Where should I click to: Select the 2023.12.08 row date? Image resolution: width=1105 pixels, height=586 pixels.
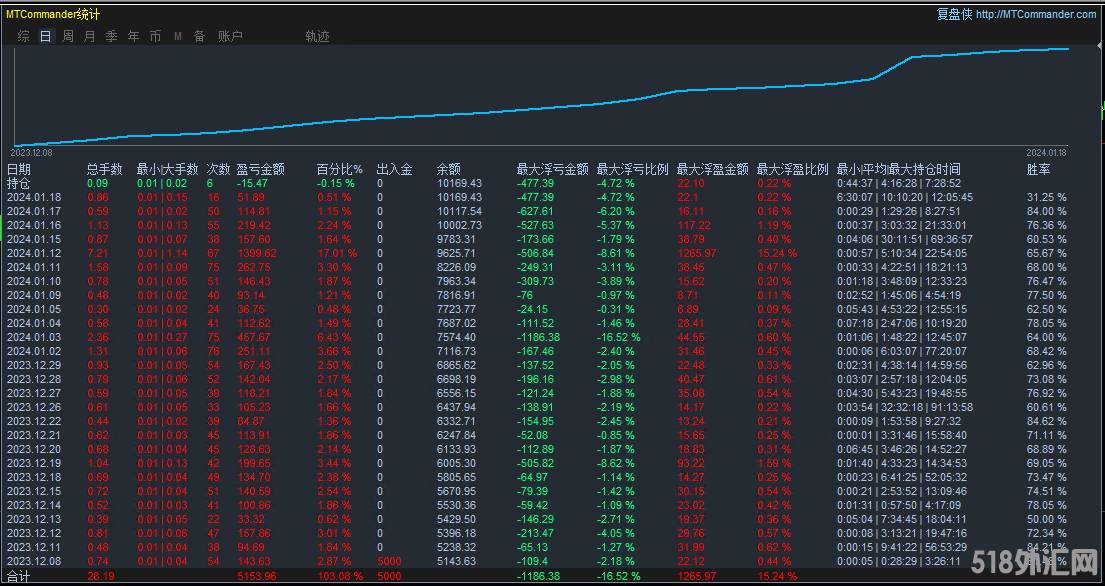pyautogui.click(x=34, y=562)
